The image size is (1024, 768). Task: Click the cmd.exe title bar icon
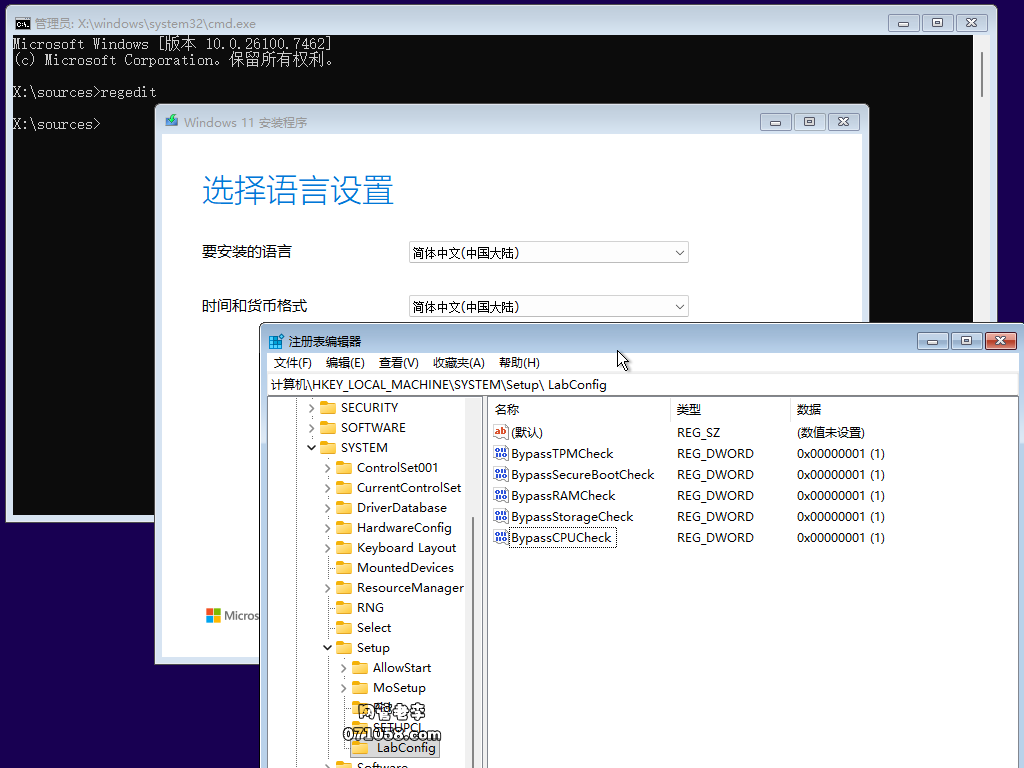[x=22, y=23]
